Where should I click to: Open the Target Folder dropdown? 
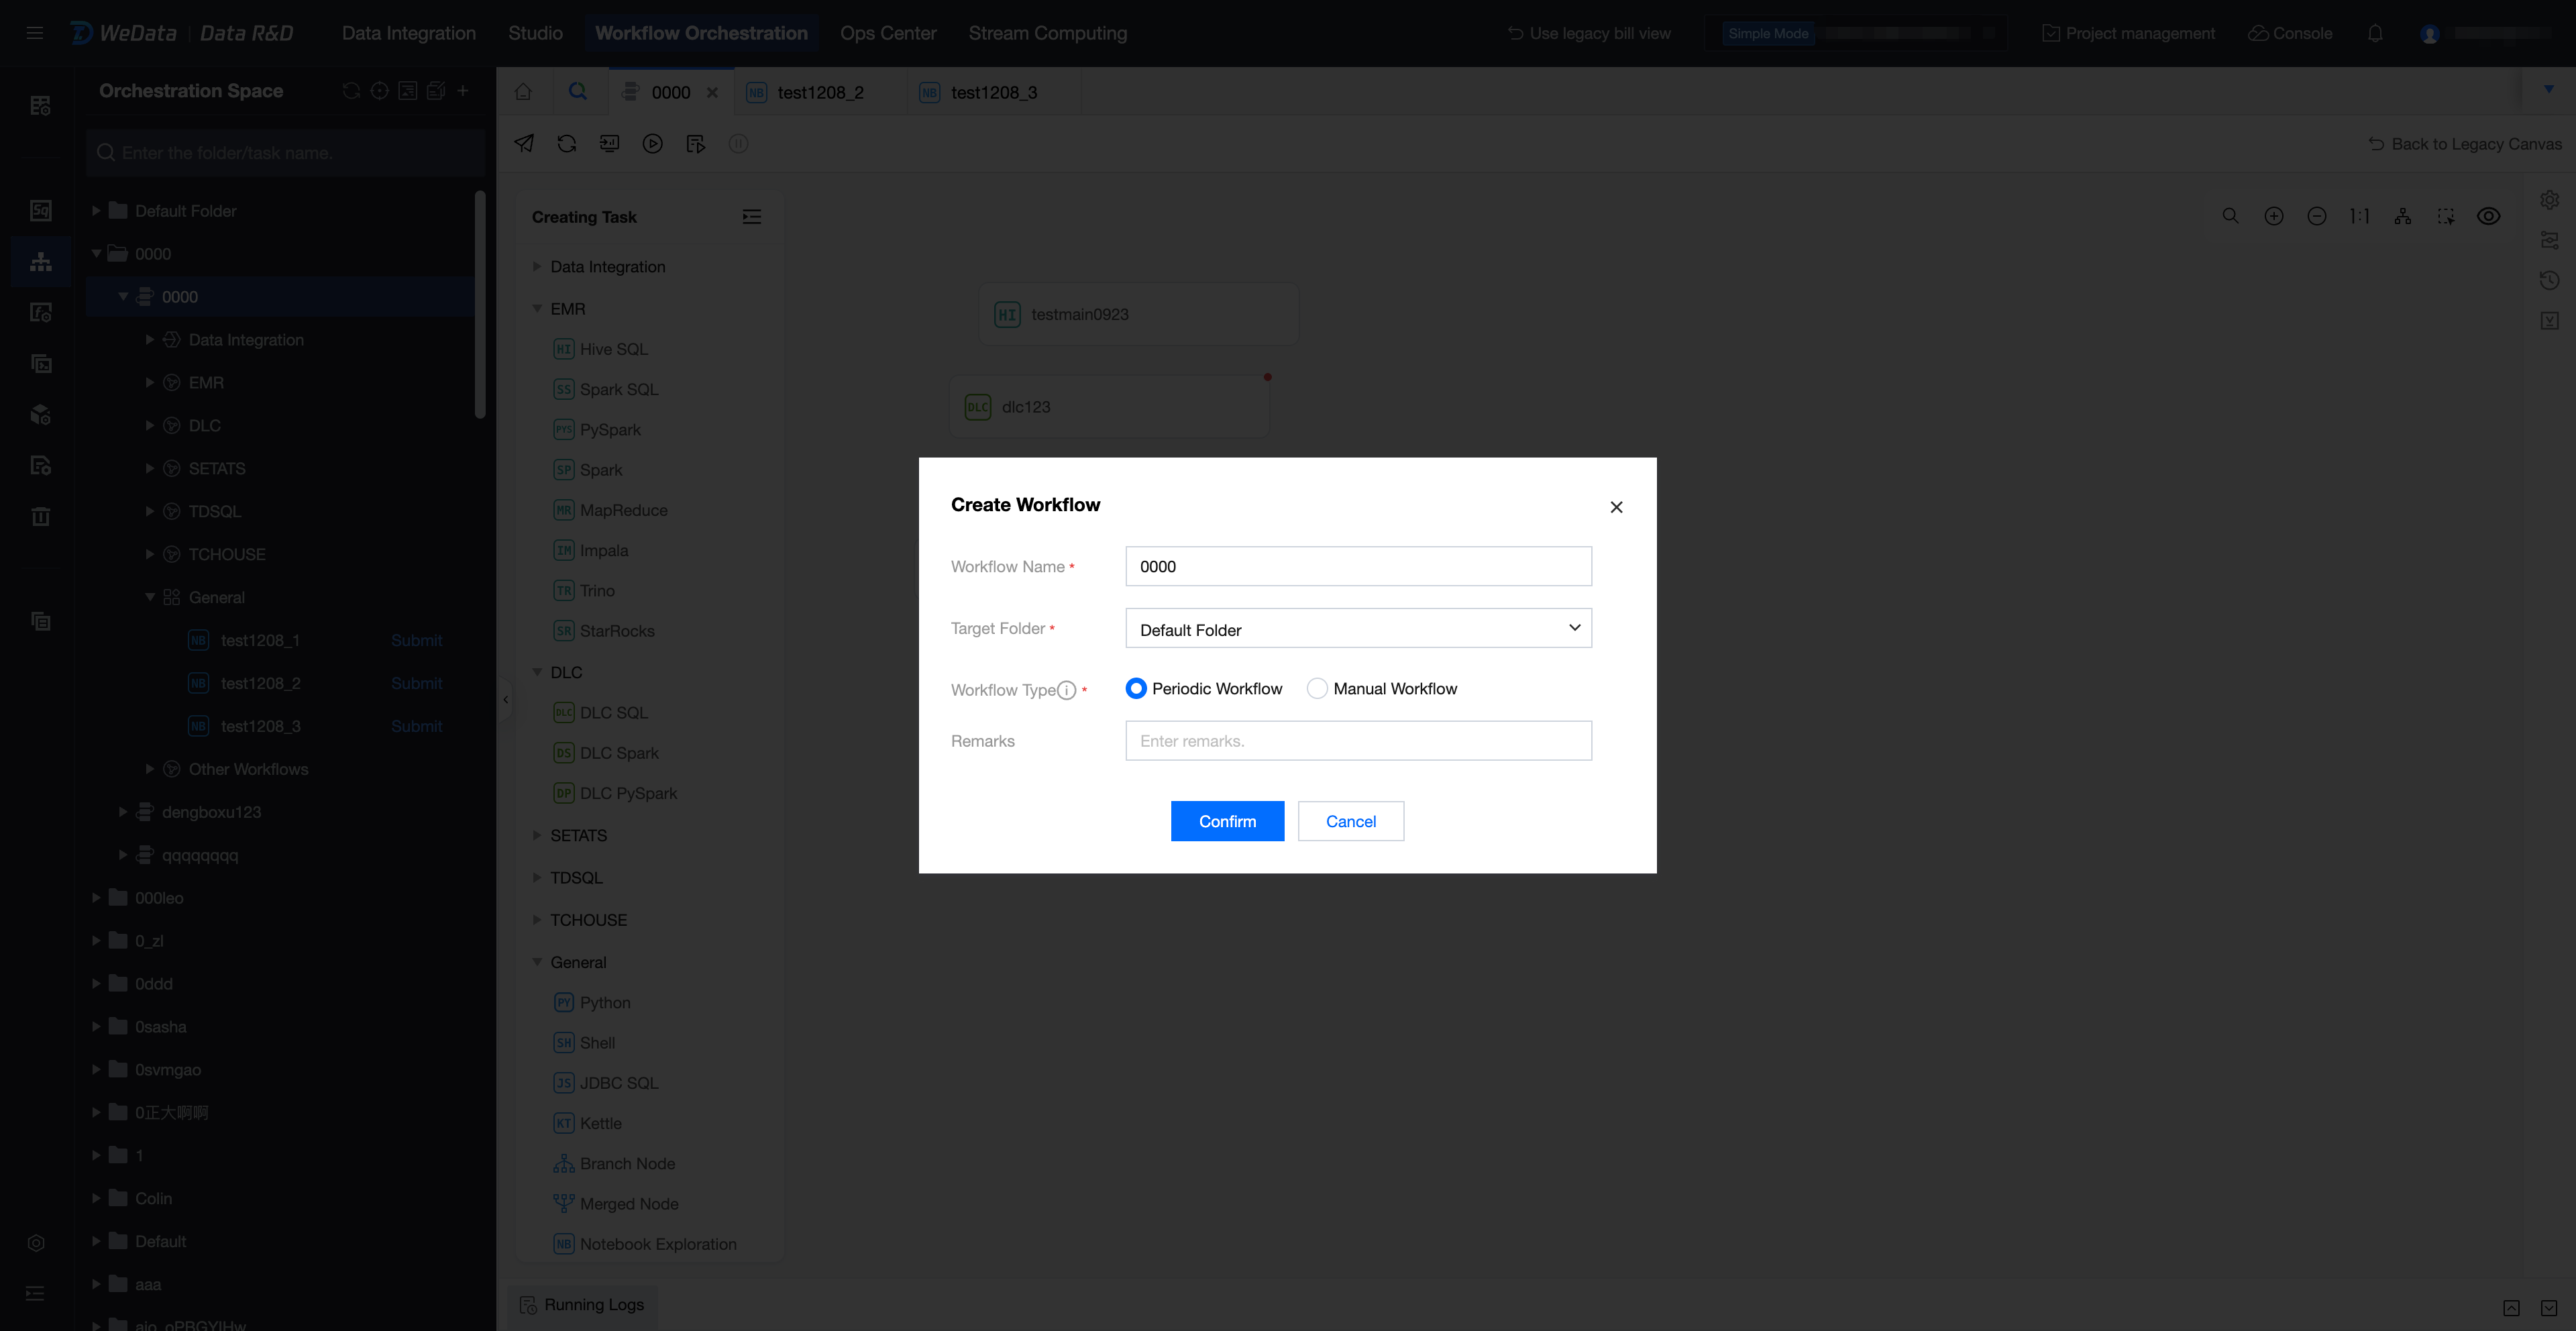(1357, 629)
